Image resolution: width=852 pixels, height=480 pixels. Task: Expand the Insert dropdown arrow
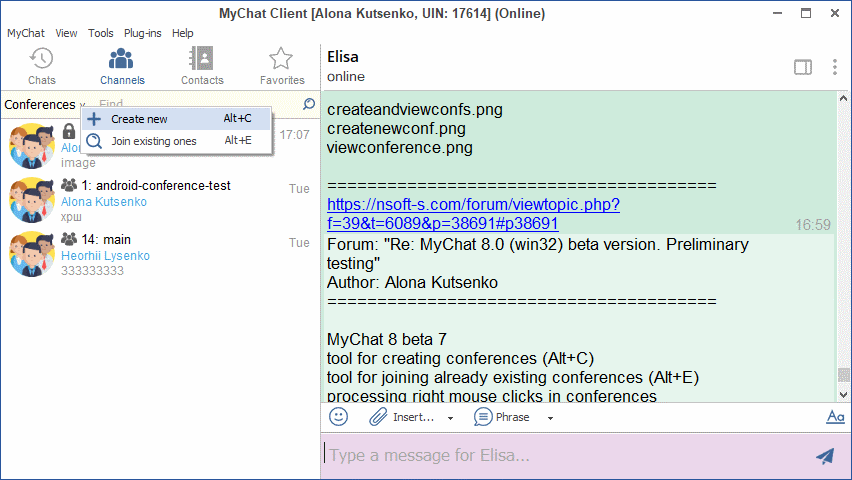(x=450, y=418)
